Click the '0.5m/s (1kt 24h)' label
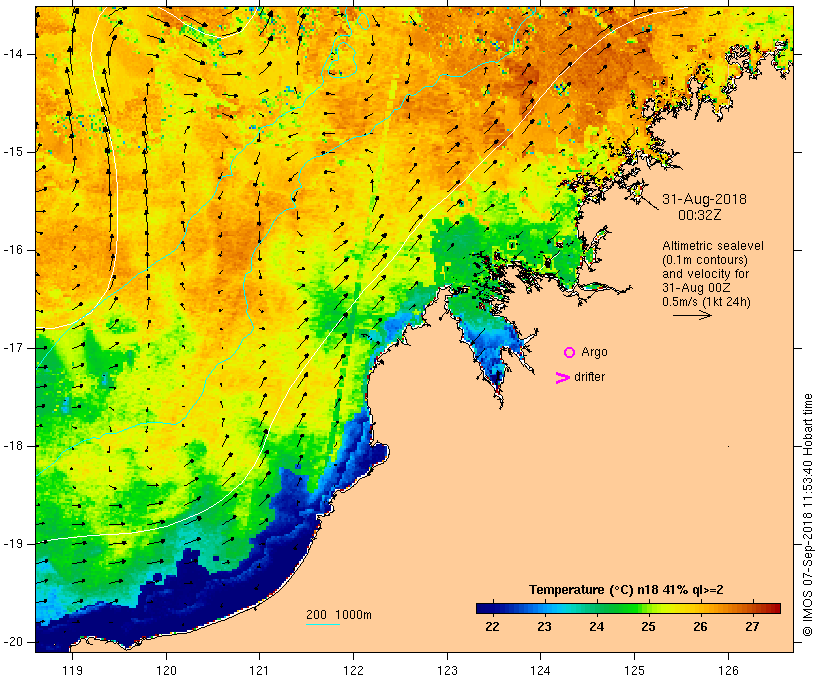 (706, 302)
